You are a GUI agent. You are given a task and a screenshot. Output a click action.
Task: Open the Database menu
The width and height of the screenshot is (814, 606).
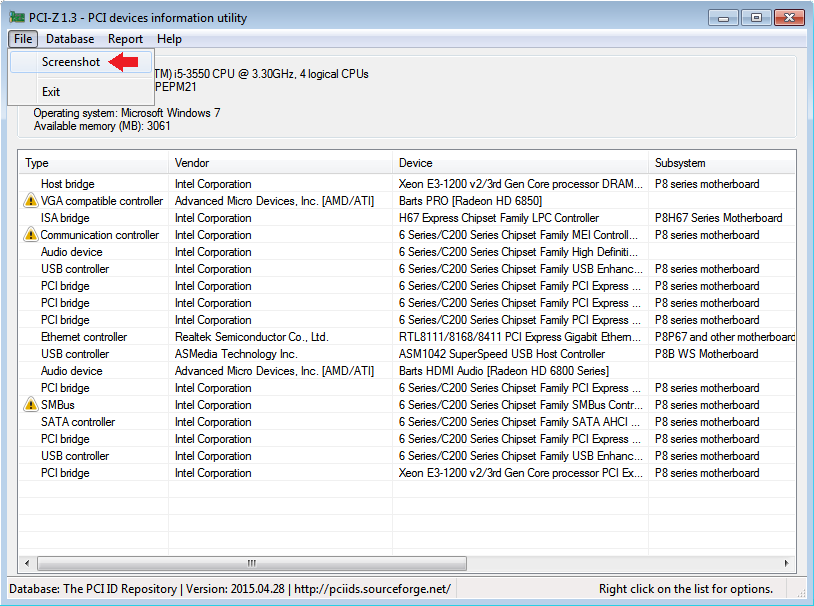point(70,39)
